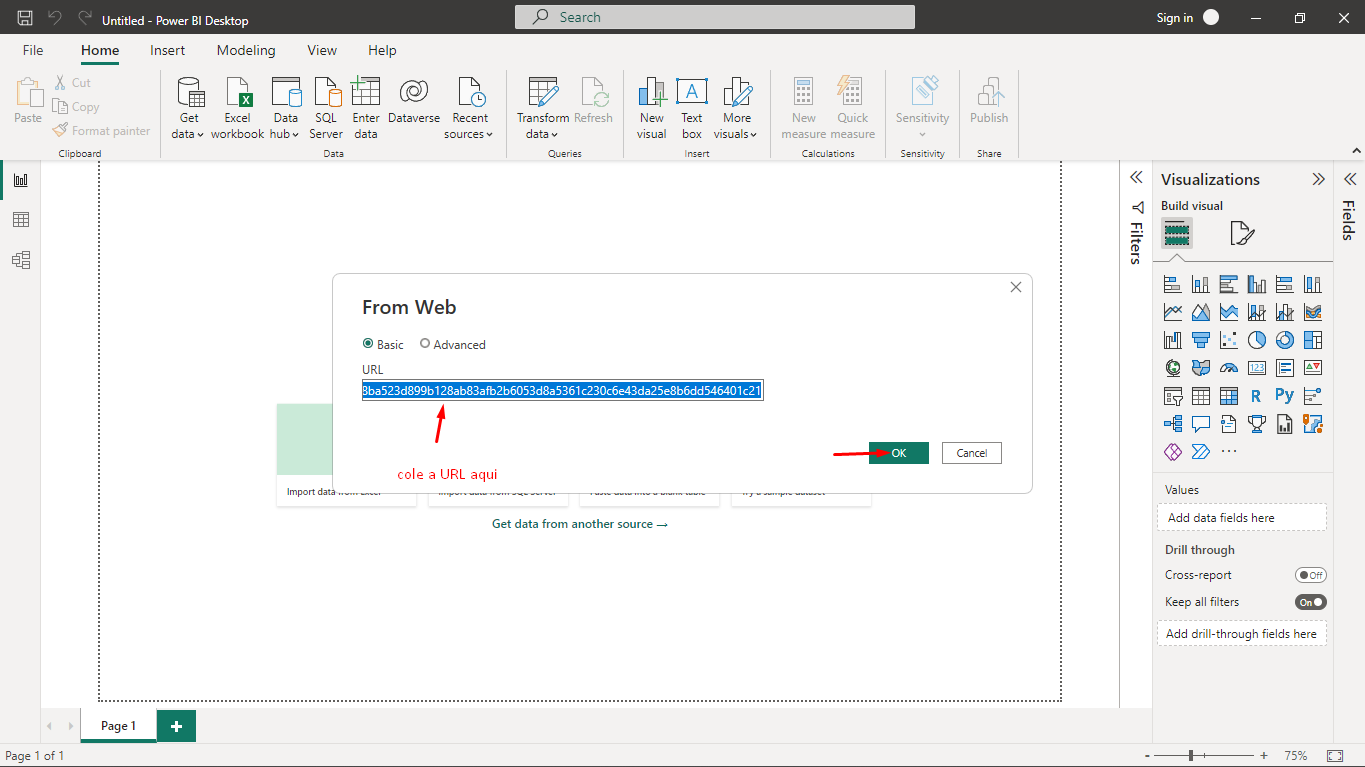Insert a Decomposition tree visual
The width and height of the screenshot is (1365, 767).
pyautogui.click(x=1173, y=424)
